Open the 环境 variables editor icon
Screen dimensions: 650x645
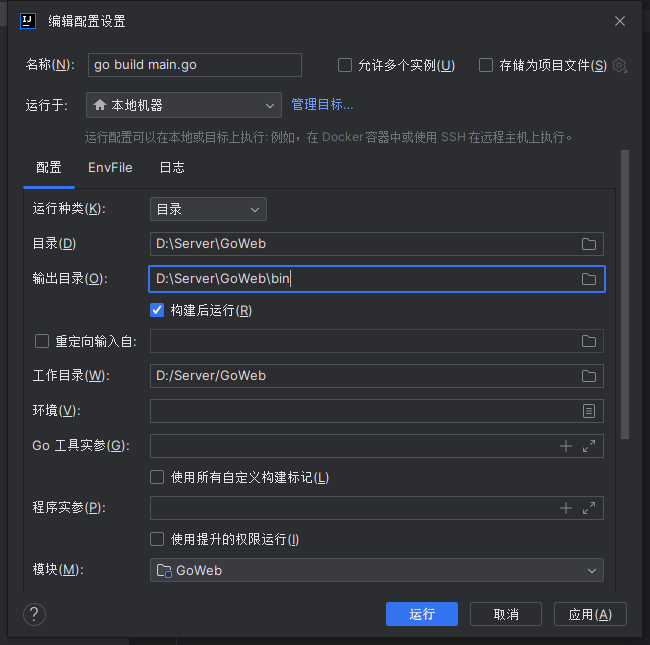pyautogui.click(x=589, y=411)
